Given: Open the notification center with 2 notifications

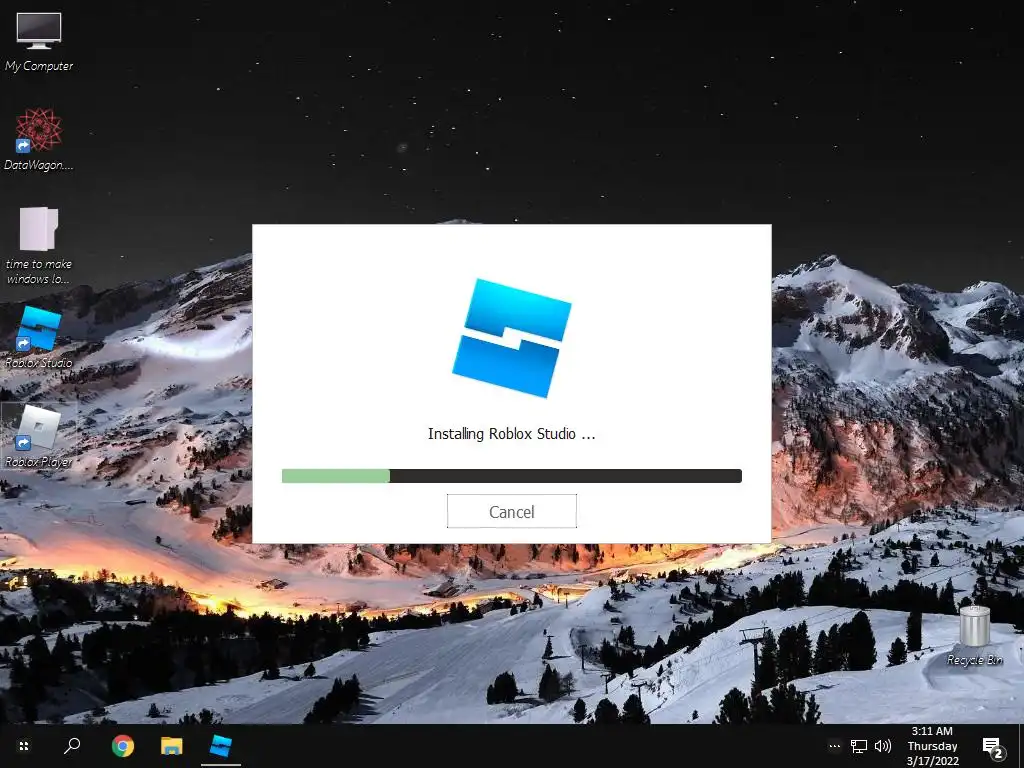Looking at the screenshot, I should click(x=992, y=747).
